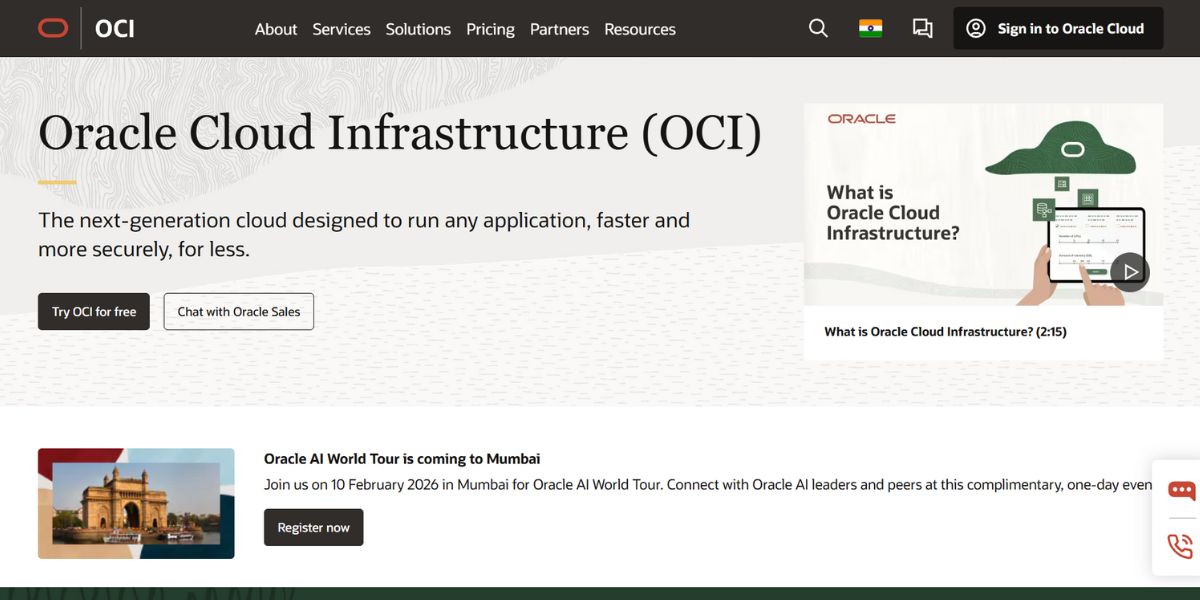The height and width of the screenshot is (600, 1200).
Task: Click the OCI logo next to the Oracle mark
Action: [x=114, y=28]
